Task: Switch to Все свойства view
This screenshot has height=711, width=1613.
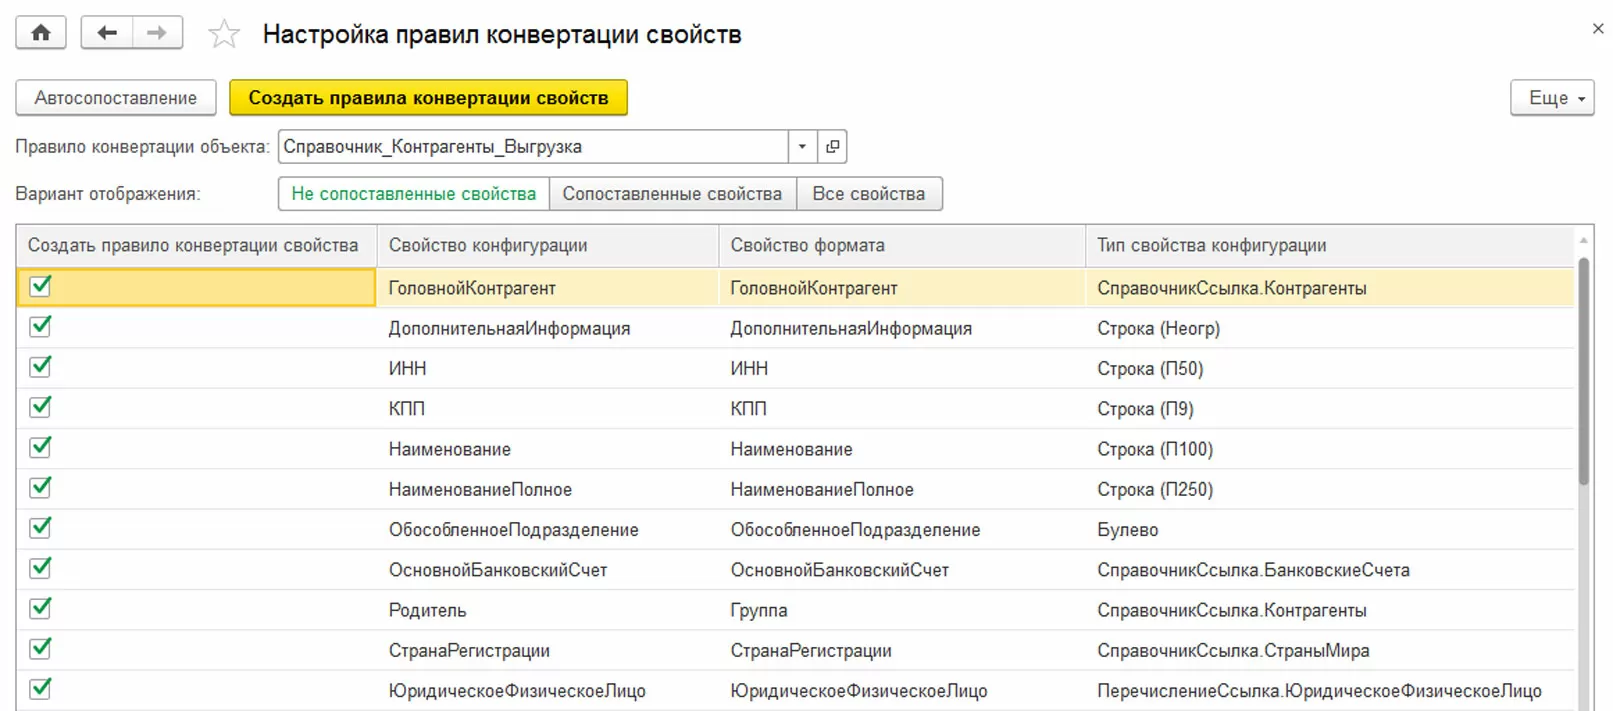Action: coord(869,194)
